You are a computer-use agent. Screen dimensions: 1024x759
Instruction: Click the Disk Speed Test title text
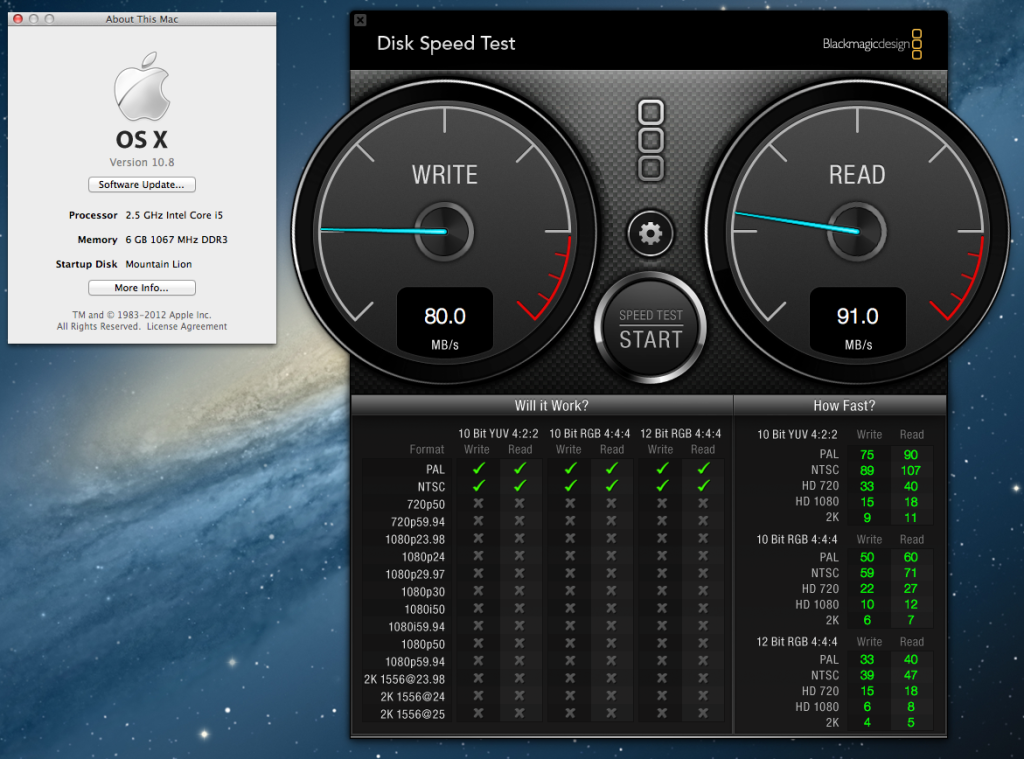[446, 44]
